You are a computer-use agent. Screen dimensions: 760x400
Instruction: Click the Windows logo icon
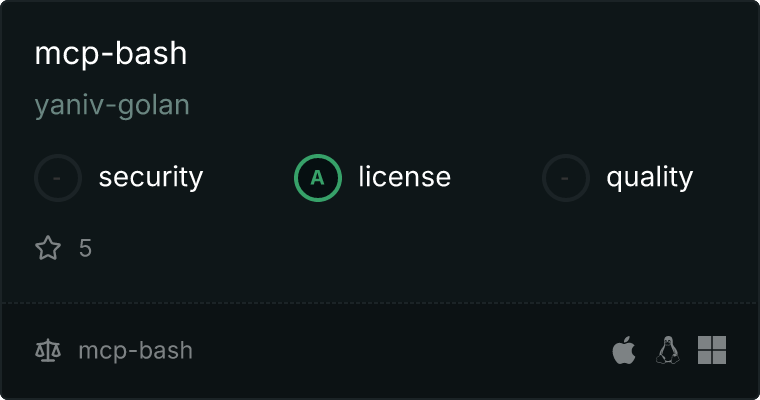tap(712, 350)
